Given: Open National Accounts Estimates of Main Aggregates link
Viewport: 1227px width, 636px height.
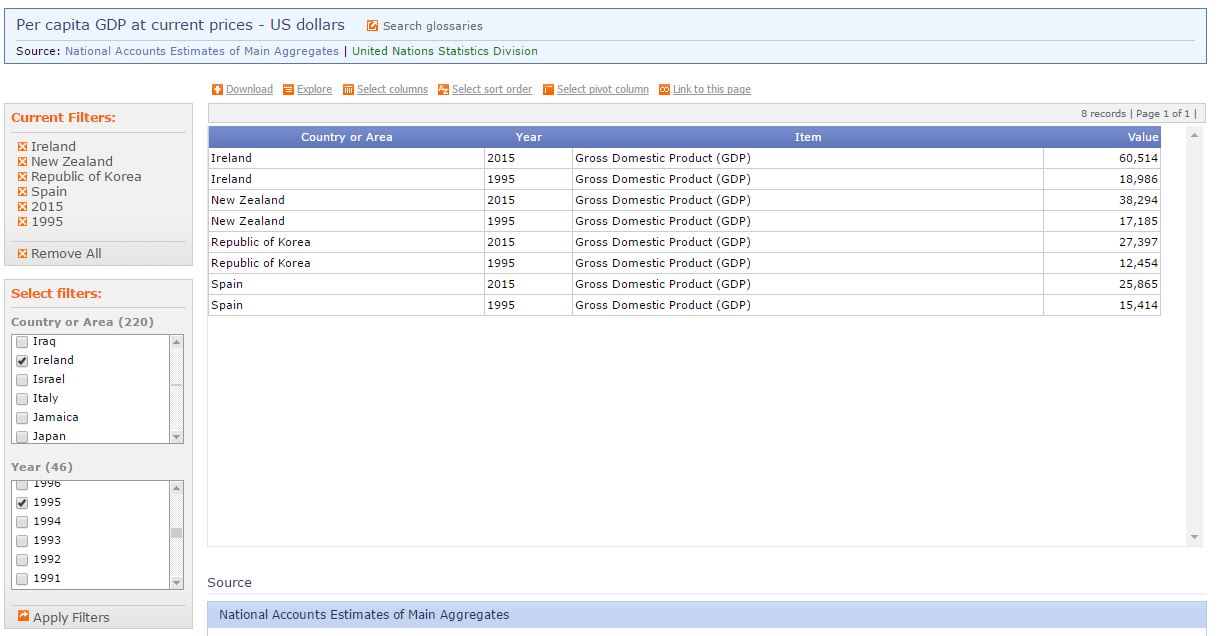Looking at the screenshot, I should click(x=201, y=51).
